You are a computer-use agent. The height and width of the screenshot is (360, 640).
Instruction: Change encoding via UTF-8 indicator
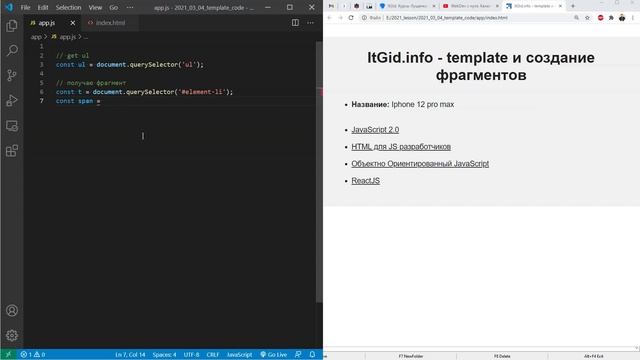point(191,355)
